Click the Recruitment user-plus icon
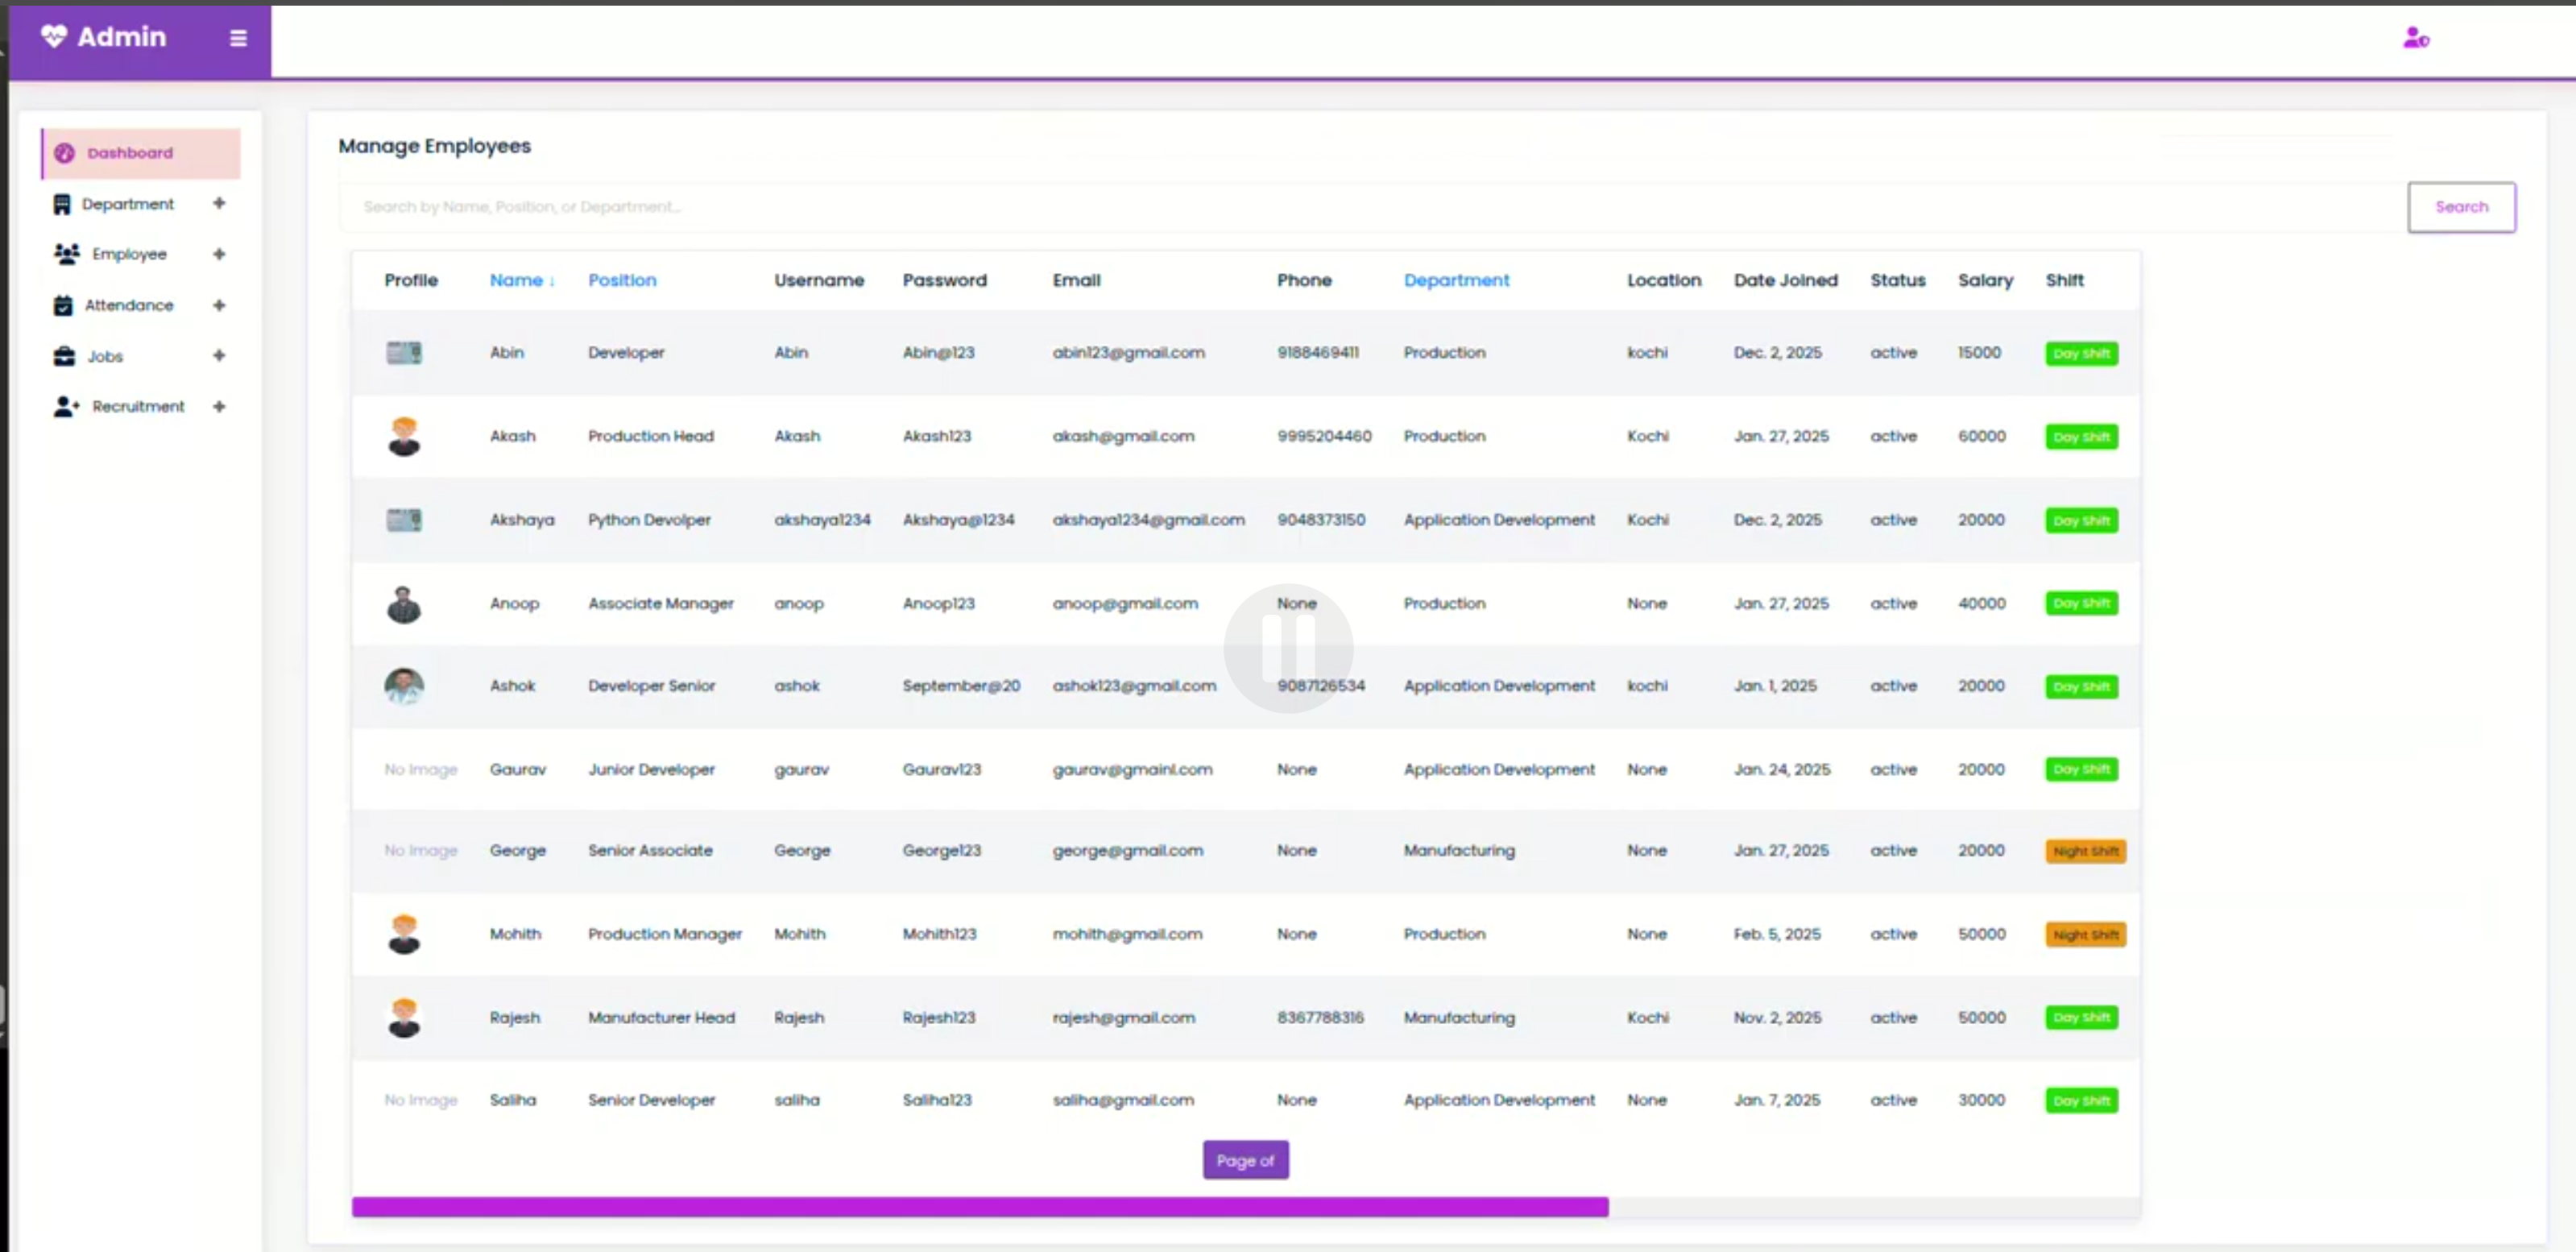Image resolution: width=2576 pixels, height=1252 pixels. pos(66,406)
